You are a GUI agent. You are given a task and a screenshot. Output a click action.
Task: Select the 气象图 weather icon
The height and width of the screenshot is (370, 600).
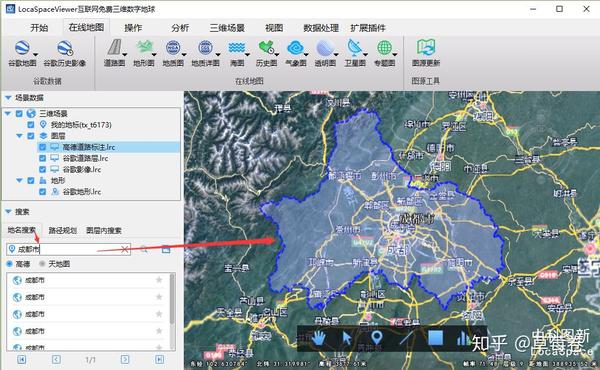coord(295,47)
